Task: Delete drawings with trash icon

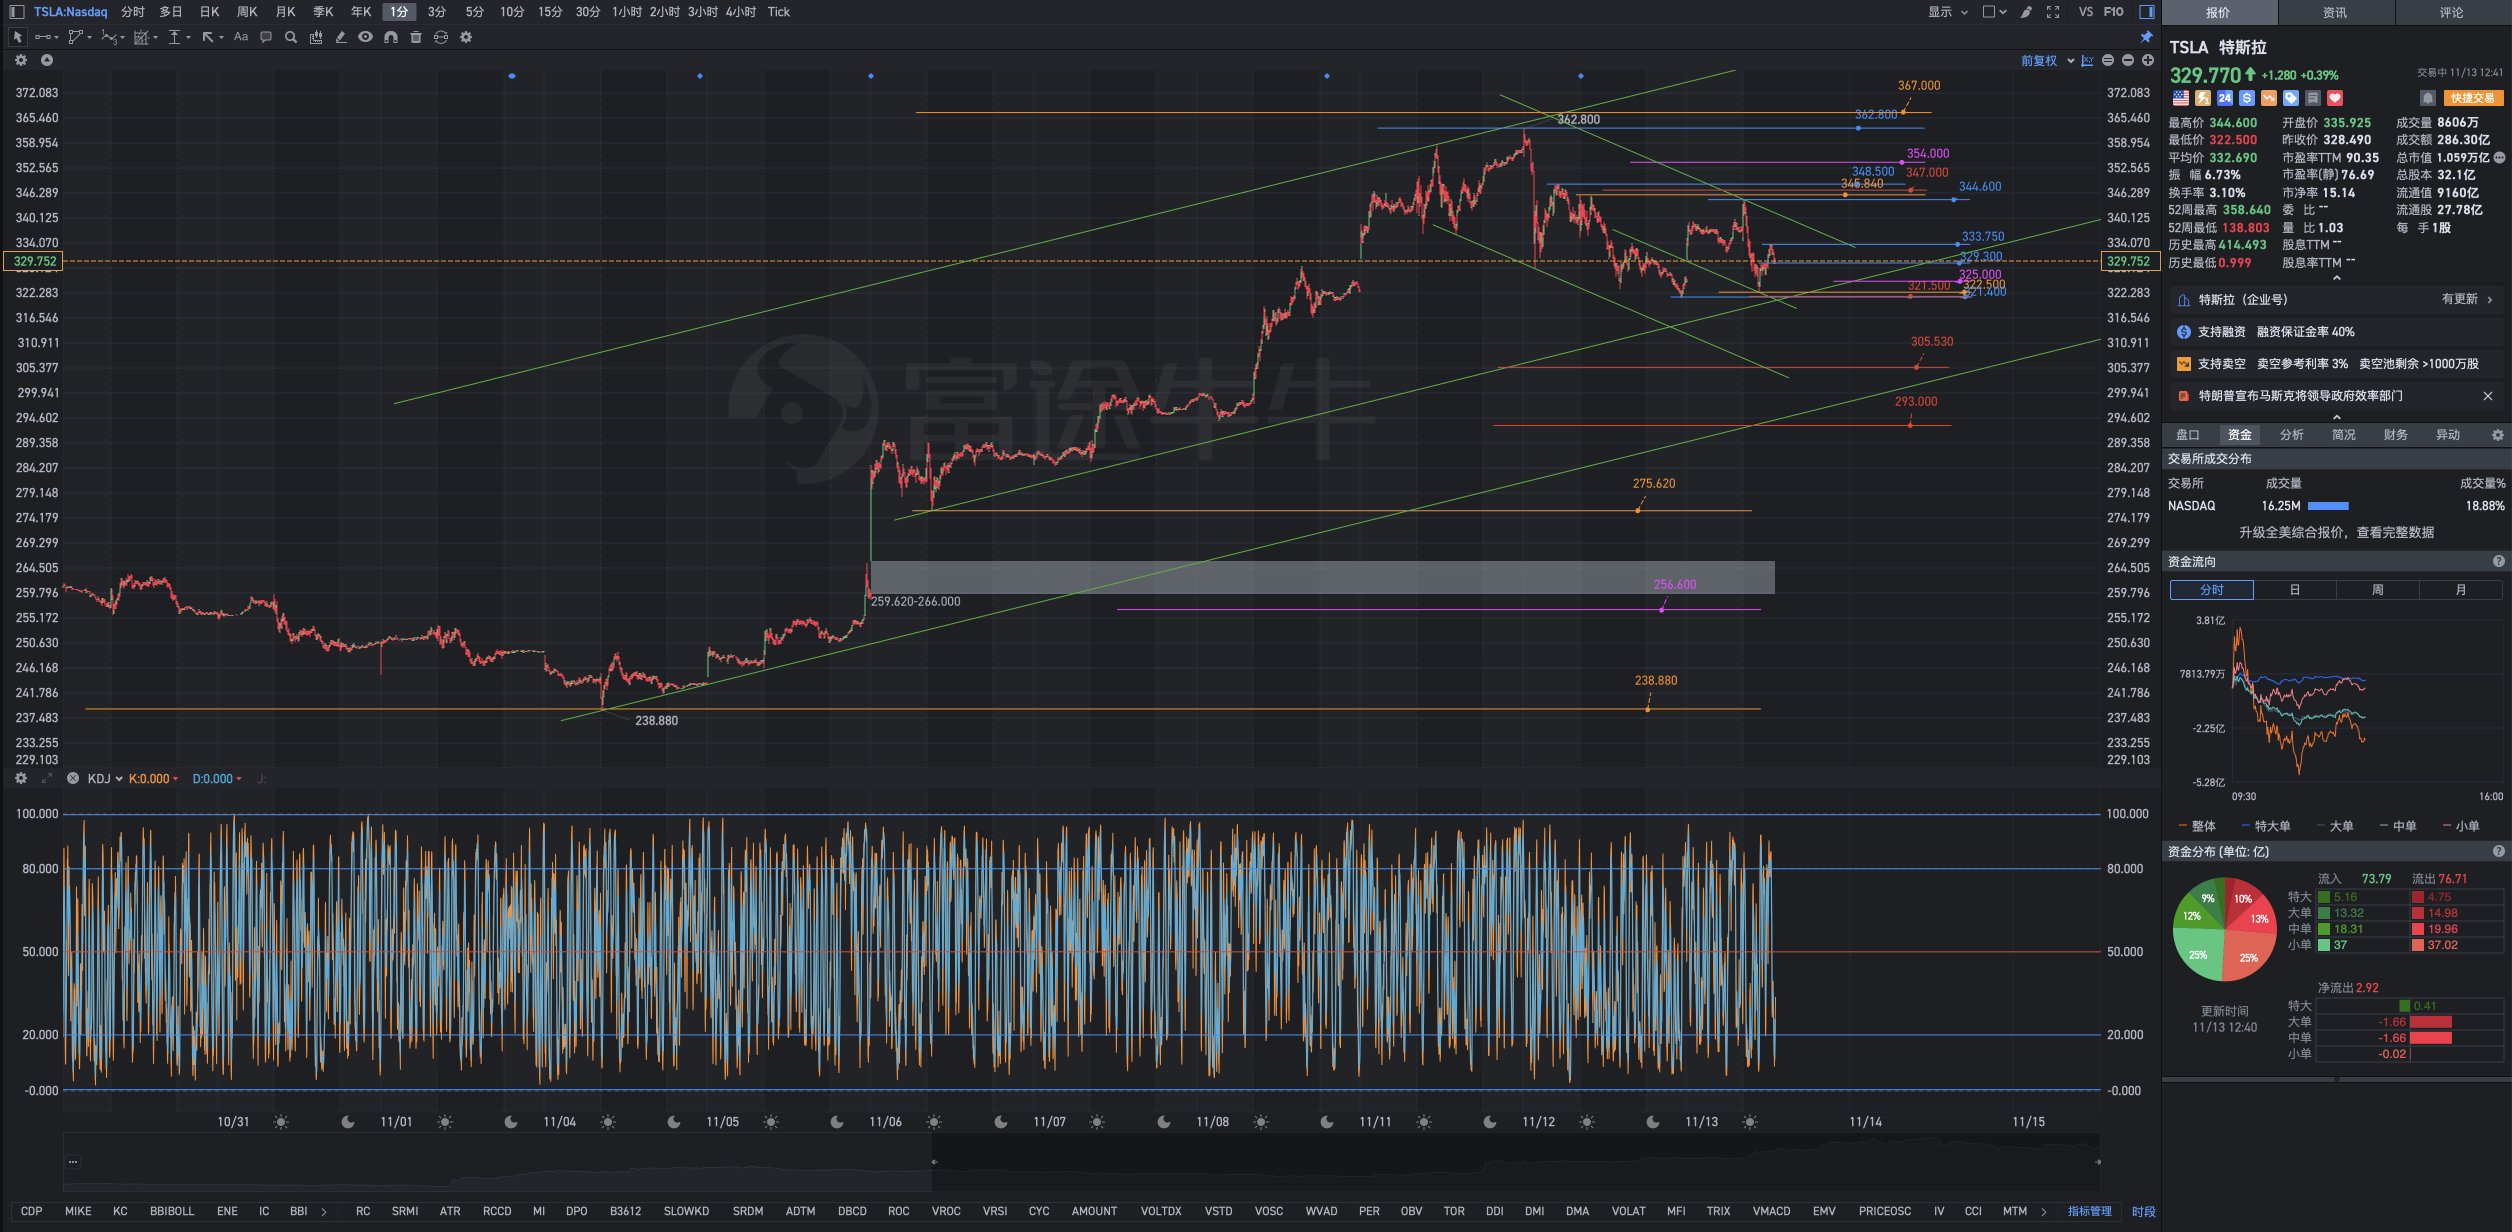Action: point(416,37)
